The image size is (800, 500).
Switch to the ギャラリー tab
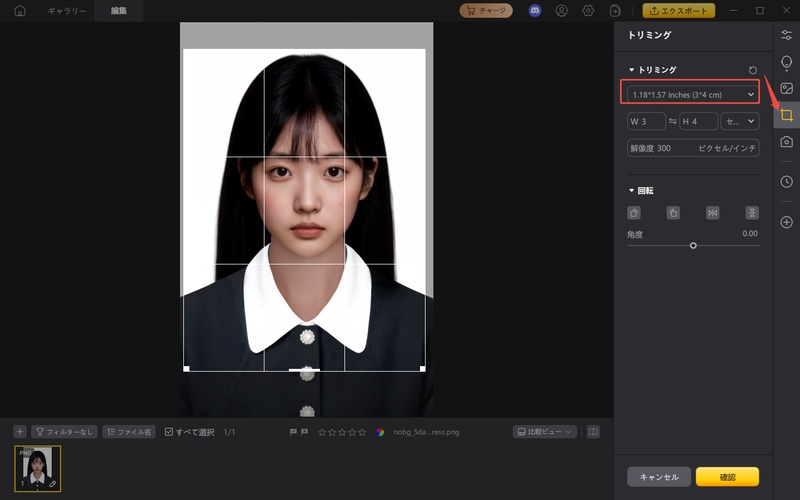67,11
